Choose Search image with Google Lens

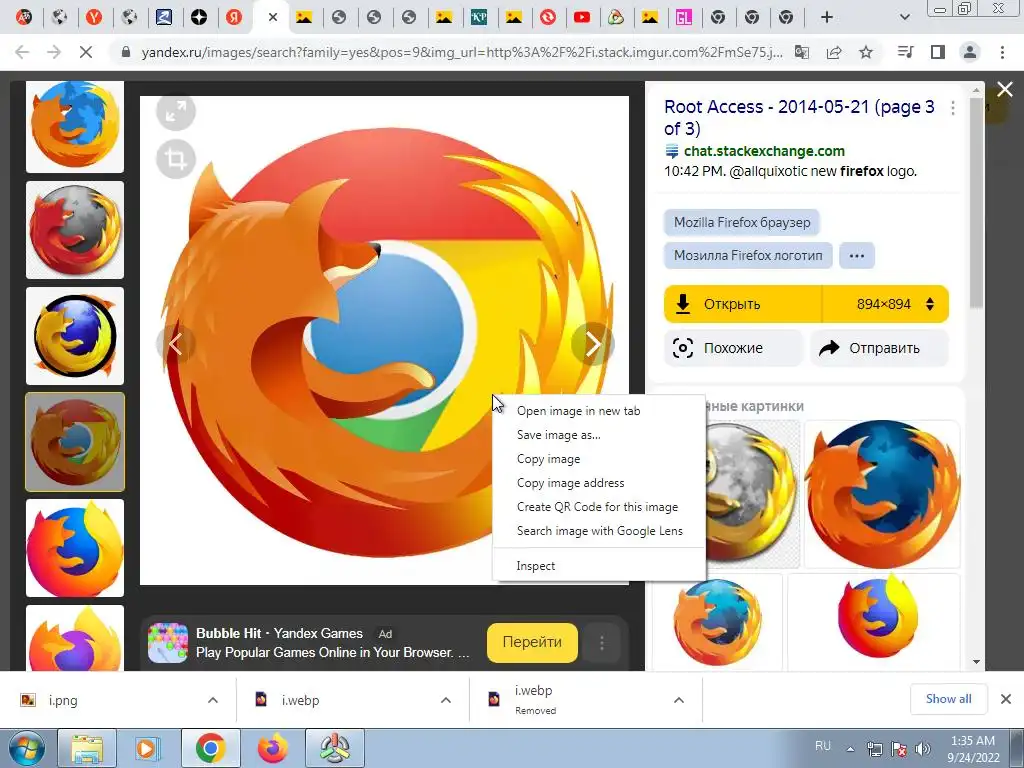click(x=599, y=531)
